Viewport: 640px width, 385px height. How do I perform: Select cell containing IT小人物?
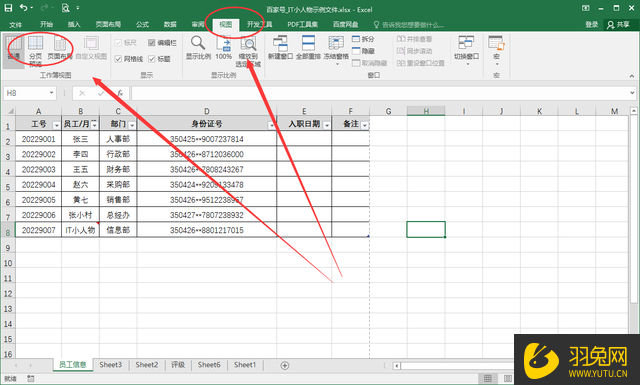tap(80, 230)
